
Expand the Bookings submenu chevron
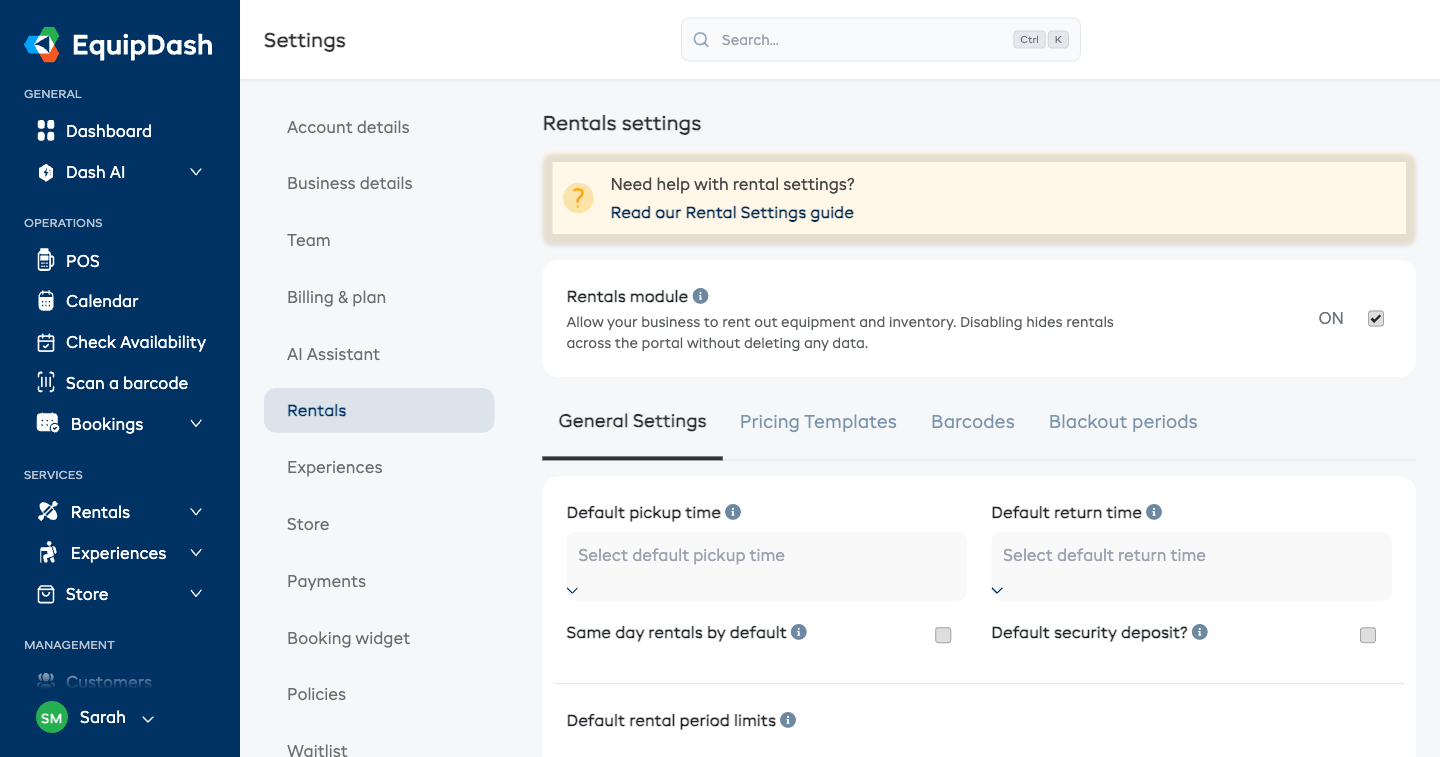tap(196, 424)
